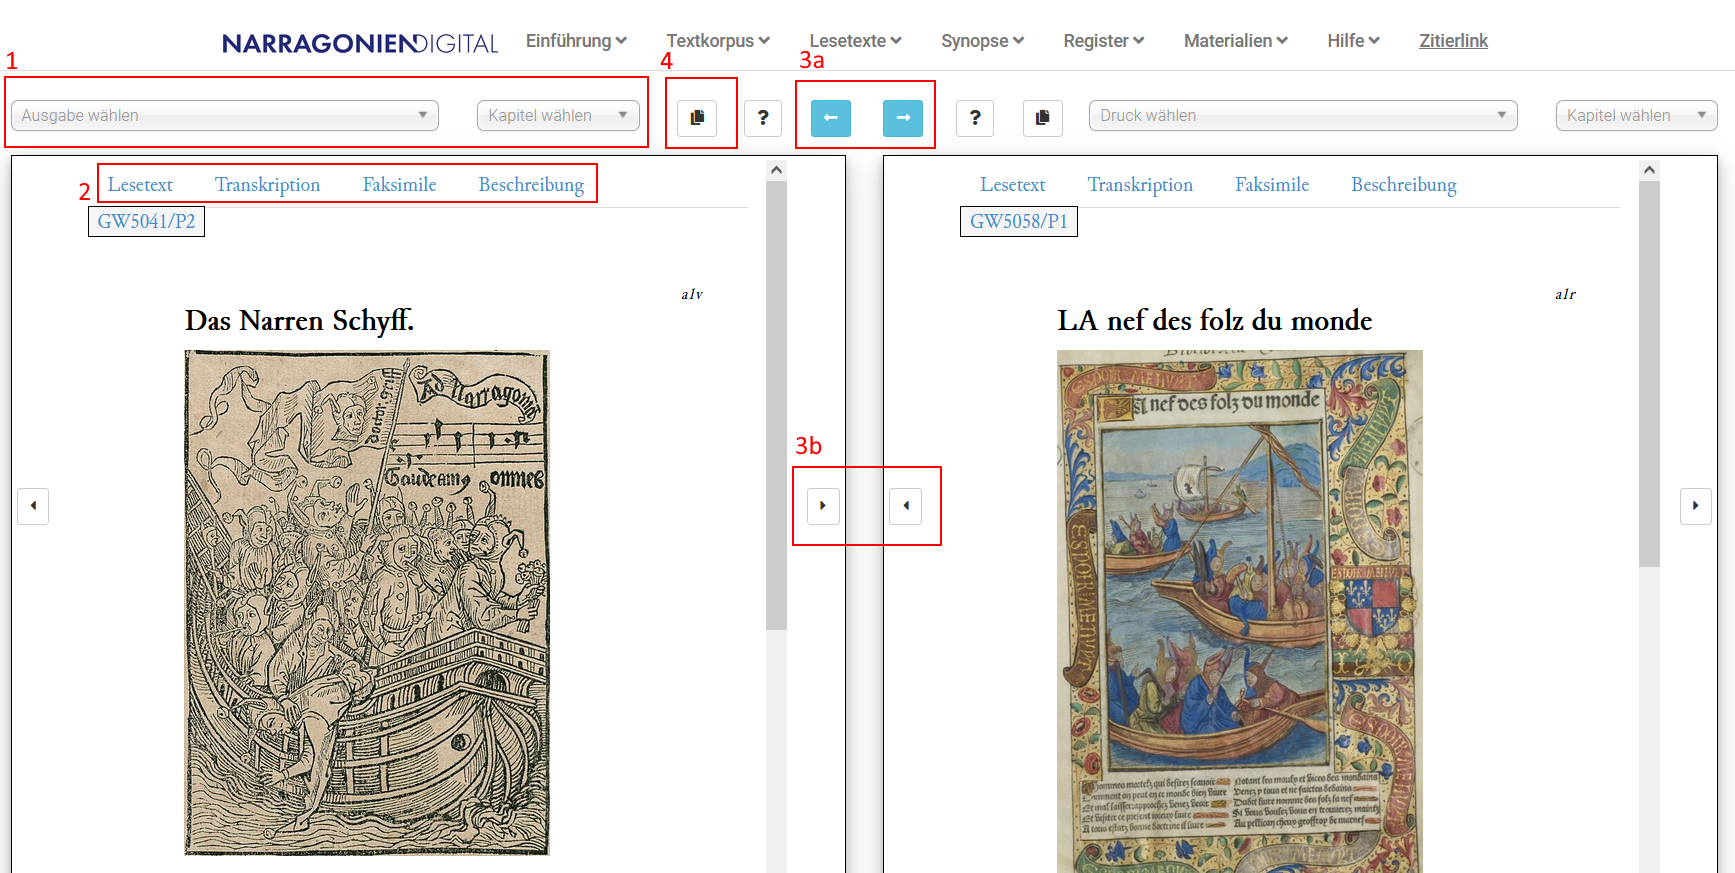The image size is (1735, 873).
Task: Go to previous page in right panel
Action: tap(906, 505)
